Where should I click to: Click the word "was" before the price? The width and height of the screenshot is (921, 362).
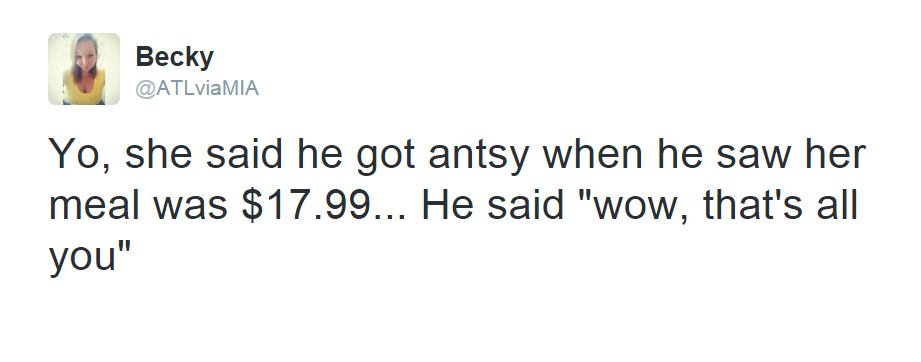tap(190, 206)
